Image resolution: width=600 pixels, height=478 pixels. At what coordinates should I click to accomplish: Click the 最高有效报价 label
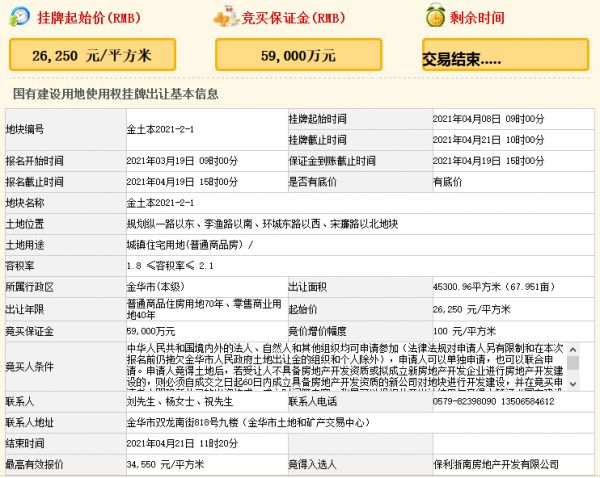[x=34, y=465]
